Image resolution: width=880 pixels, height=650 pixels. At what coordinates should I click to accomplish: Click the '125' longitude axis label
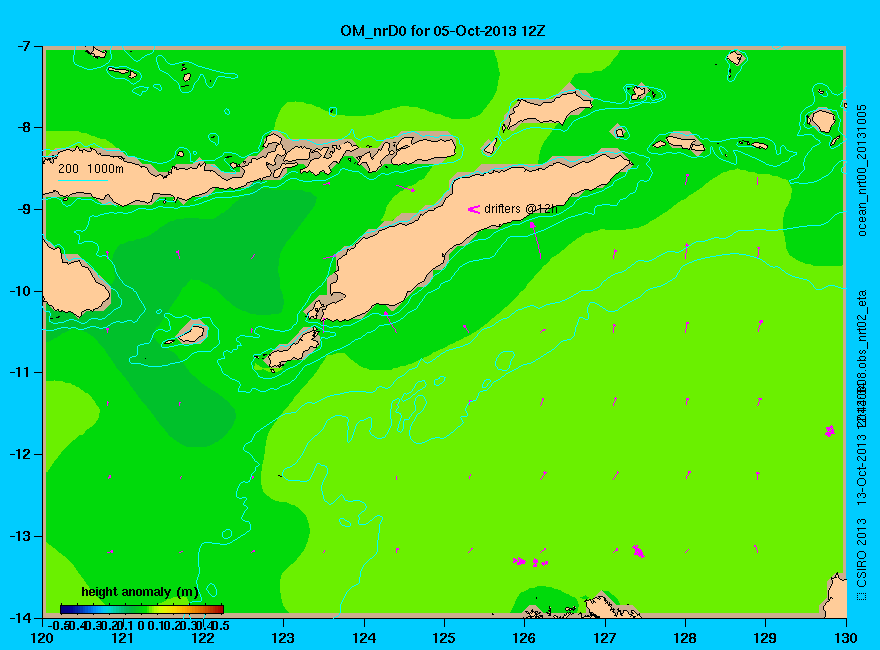(x=444, y=638)
